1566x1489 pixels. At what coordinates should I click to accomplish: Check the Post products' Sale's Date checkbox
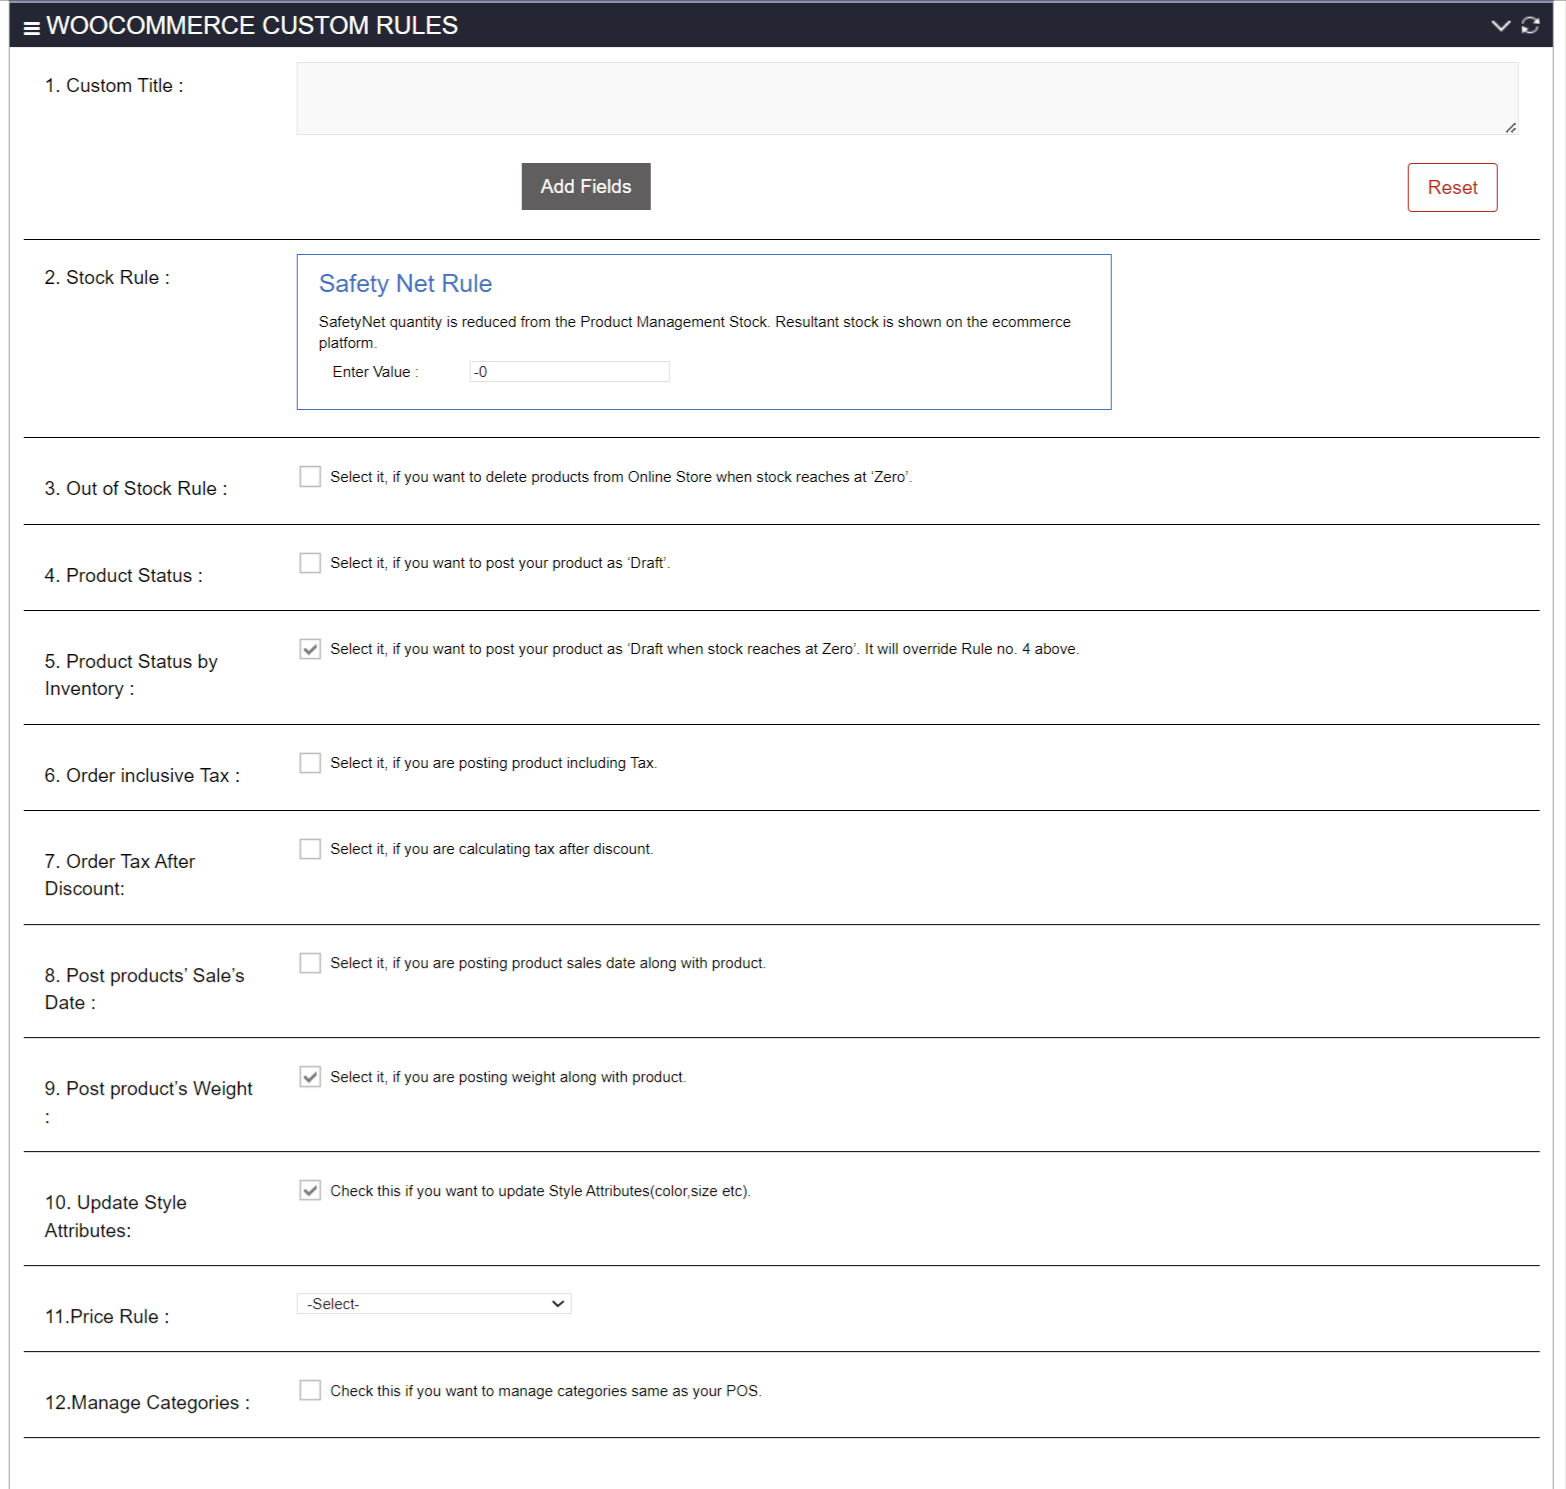(310, 963)
